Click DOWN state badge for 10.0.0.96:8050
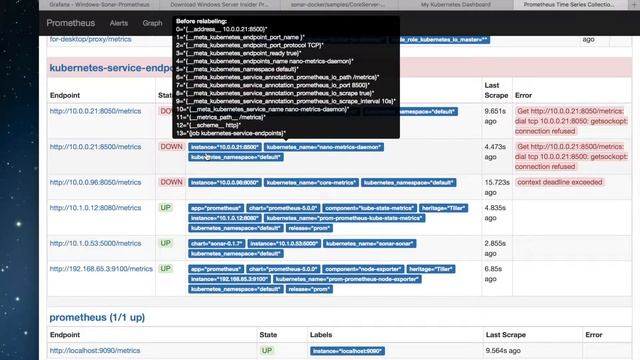Screen dimensions: 640x360 (x=171, y=182)
